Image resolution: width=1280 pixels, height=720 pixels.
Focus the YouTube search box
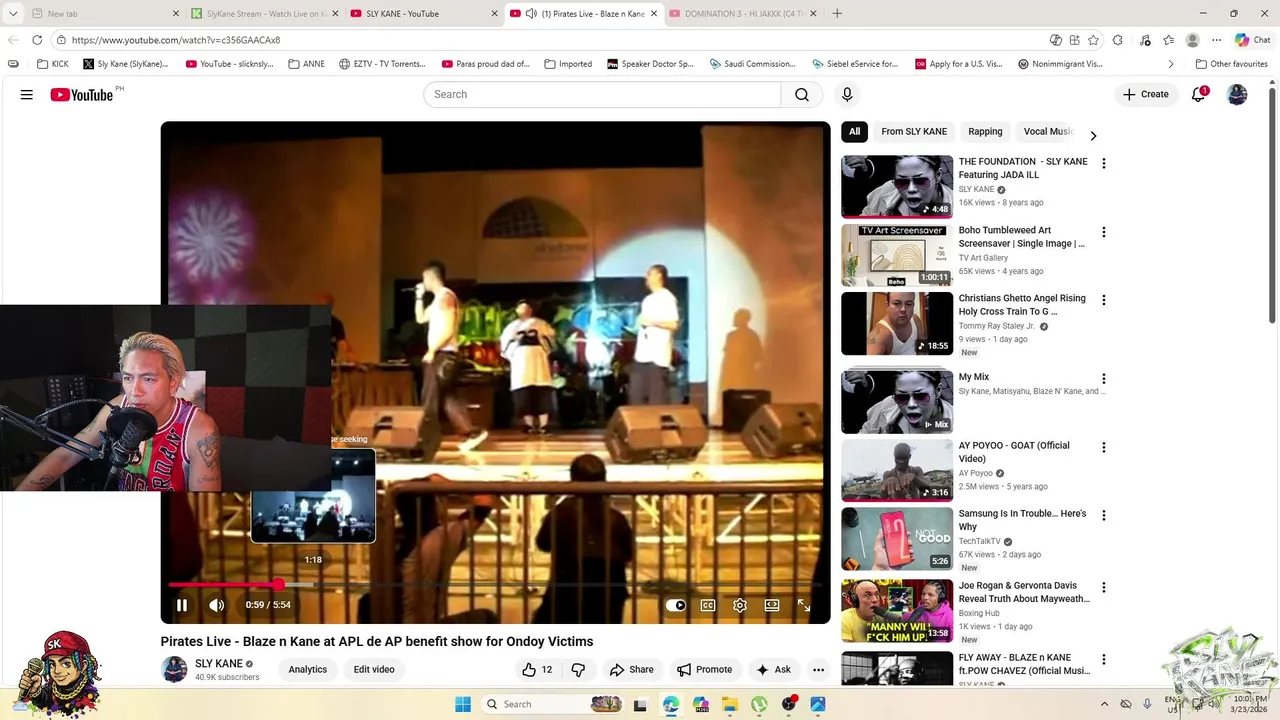[602, 94]
